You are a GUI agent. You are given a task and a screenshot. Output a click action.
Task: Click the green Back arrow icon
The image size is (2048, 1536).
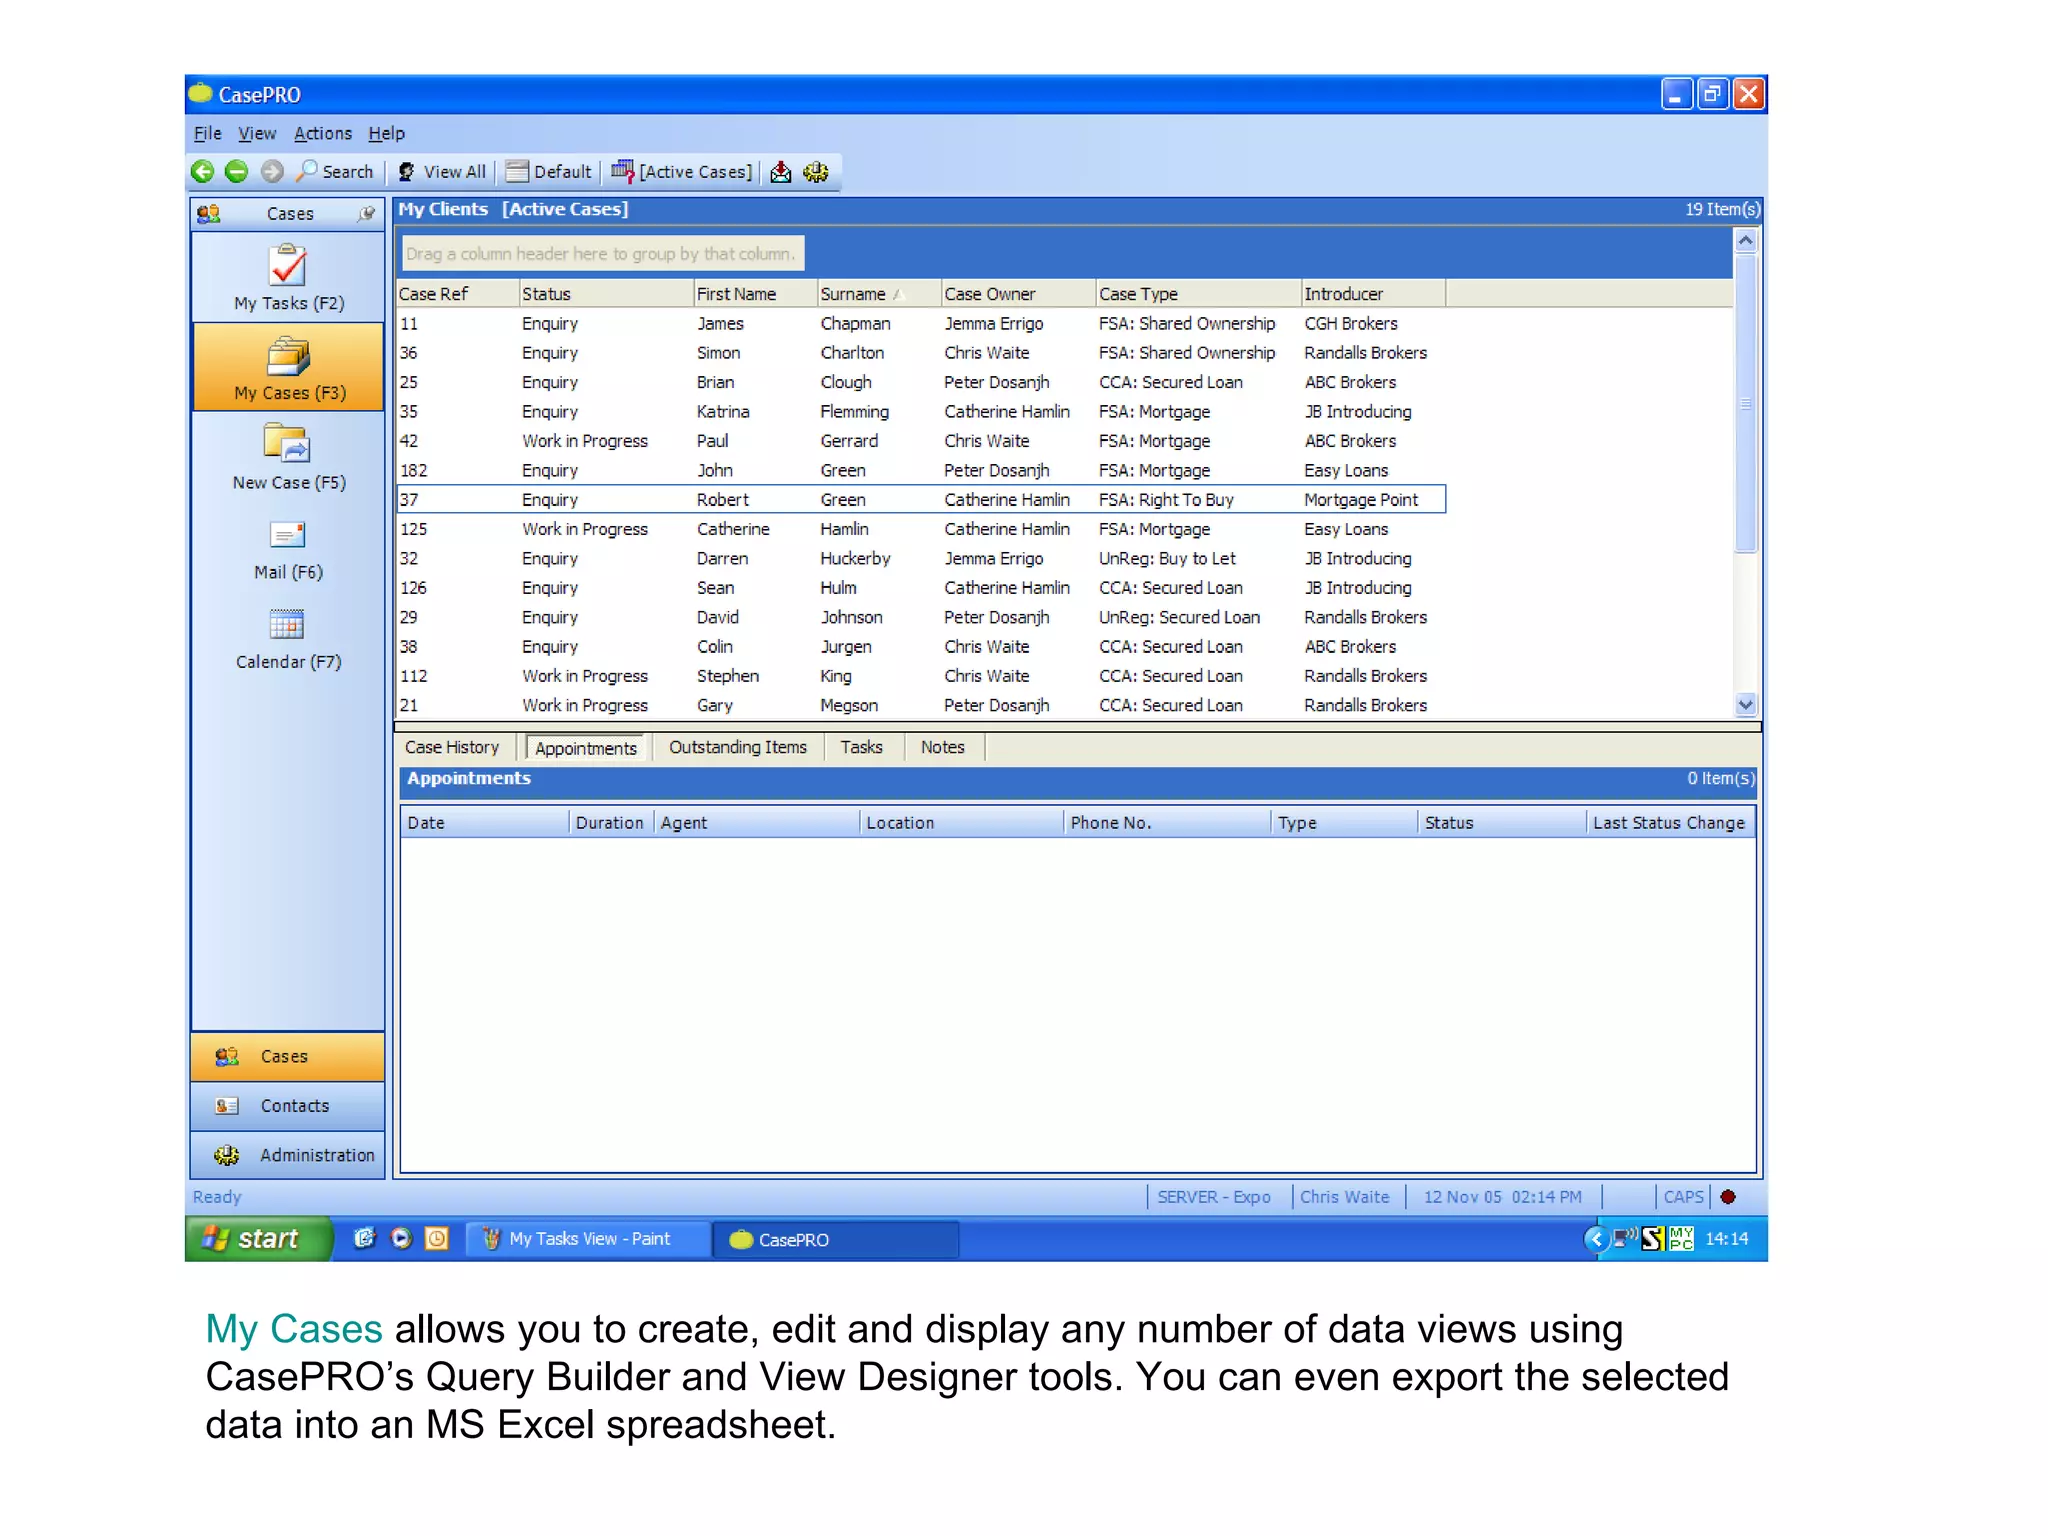point(203,172)
